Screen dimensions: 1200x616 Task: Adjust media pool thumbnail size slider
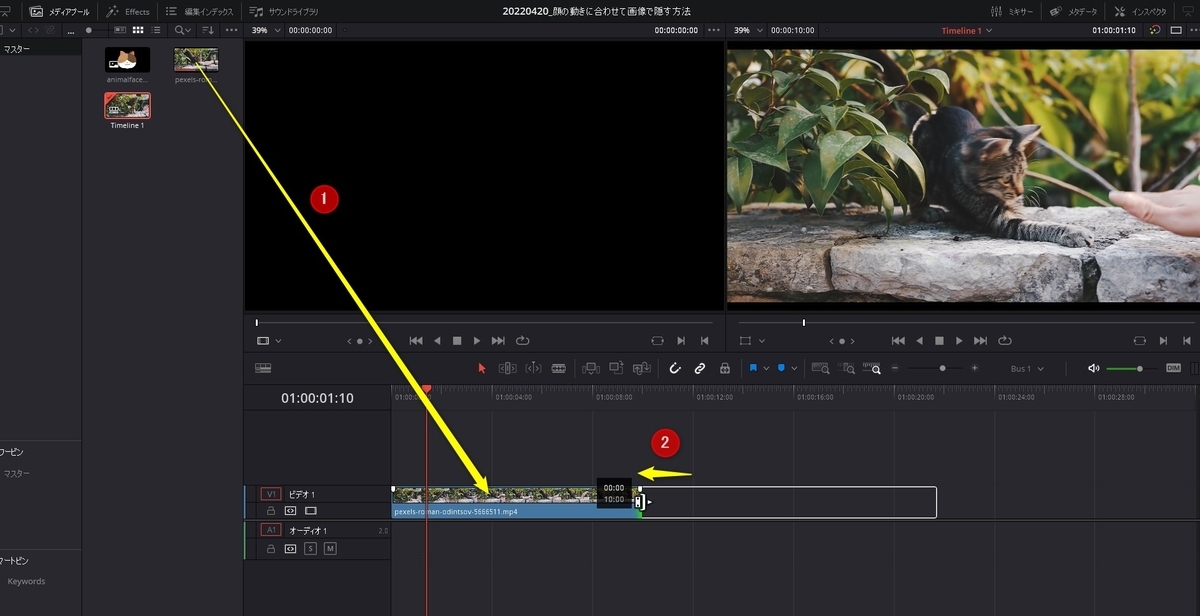click(x=87, y=30)
